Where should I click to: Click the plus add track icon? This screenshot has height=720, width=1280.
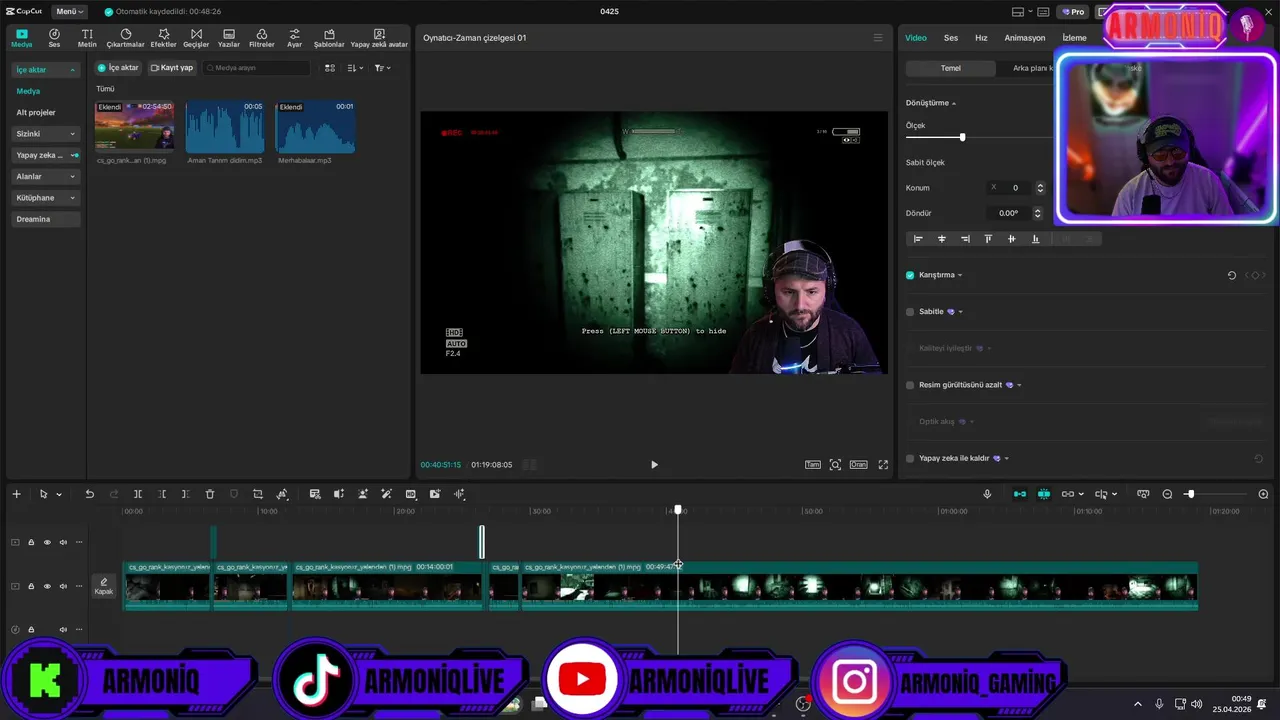coord(16,494)
